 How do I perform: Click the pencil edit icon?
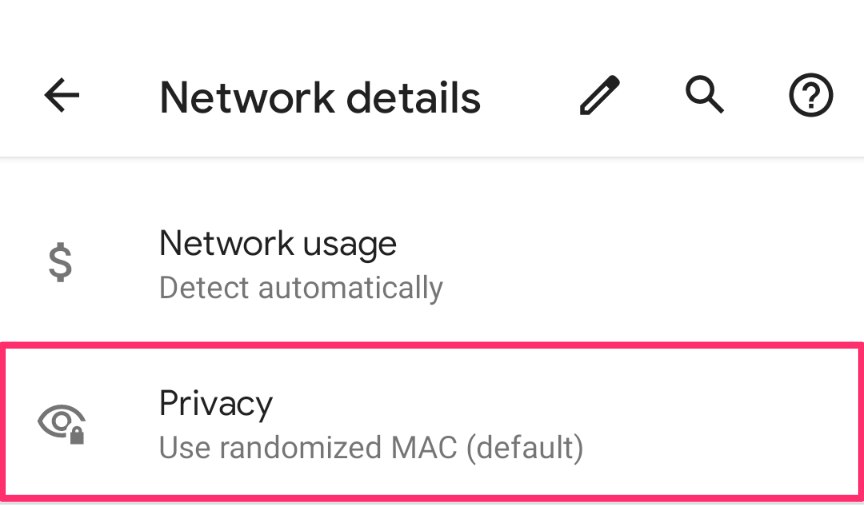[x=599, y=96]
